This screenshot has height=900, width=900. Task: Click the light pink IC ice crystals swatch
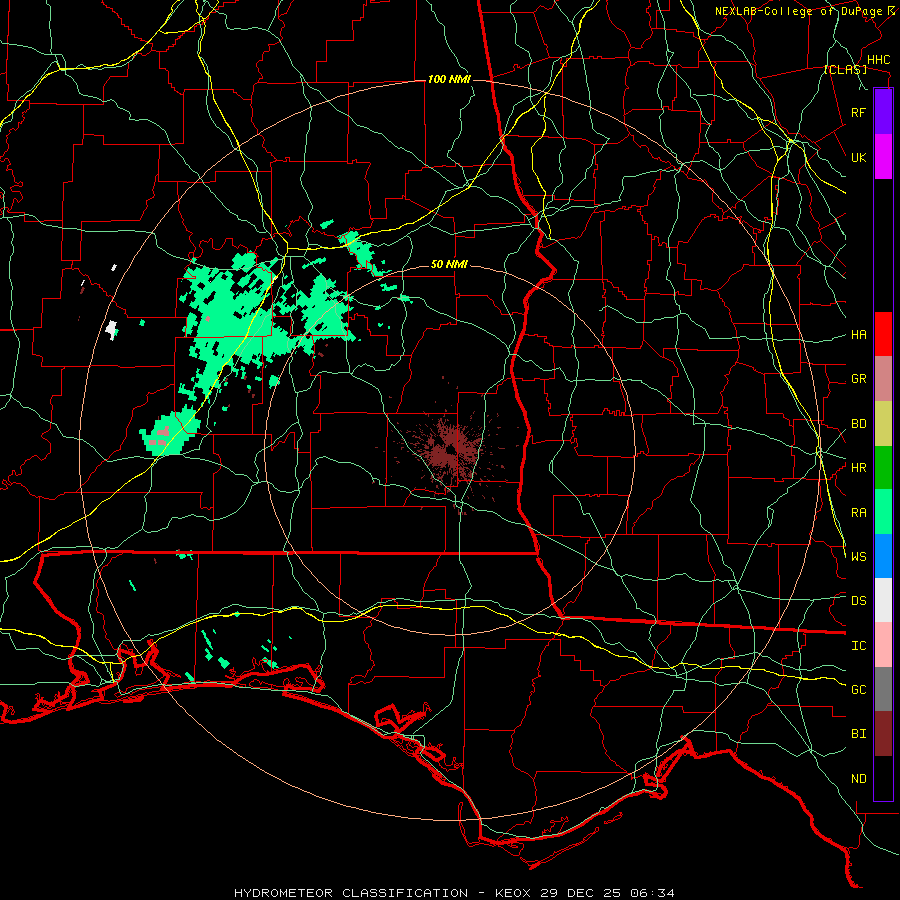point(883,645)
